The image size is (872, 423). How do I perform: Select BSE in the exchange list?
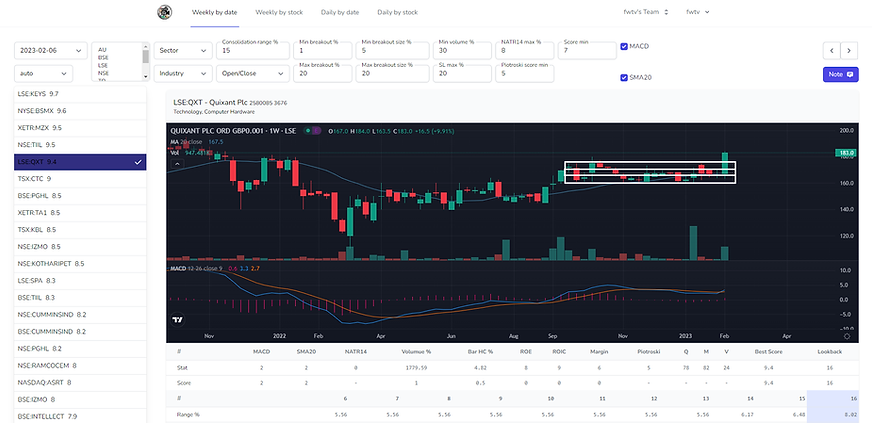pos(103,57)
